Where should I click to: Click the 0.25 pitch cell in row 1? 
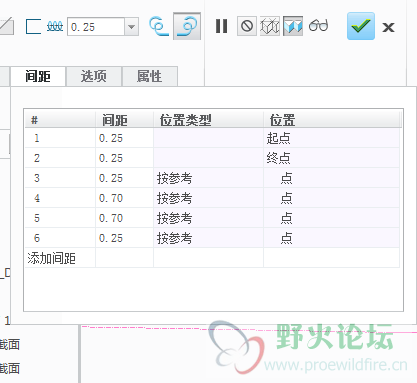124,138
